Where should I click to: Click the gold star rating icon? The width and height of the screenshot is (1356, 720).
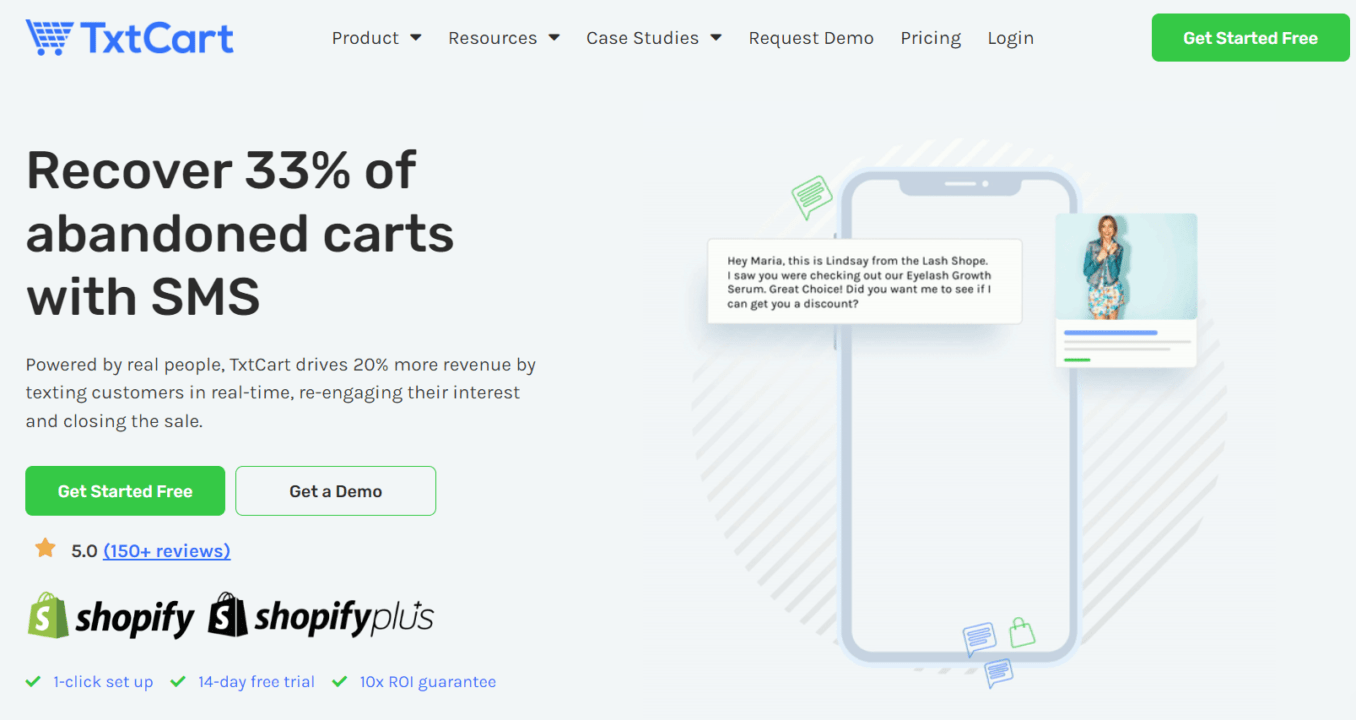(44, 549)
